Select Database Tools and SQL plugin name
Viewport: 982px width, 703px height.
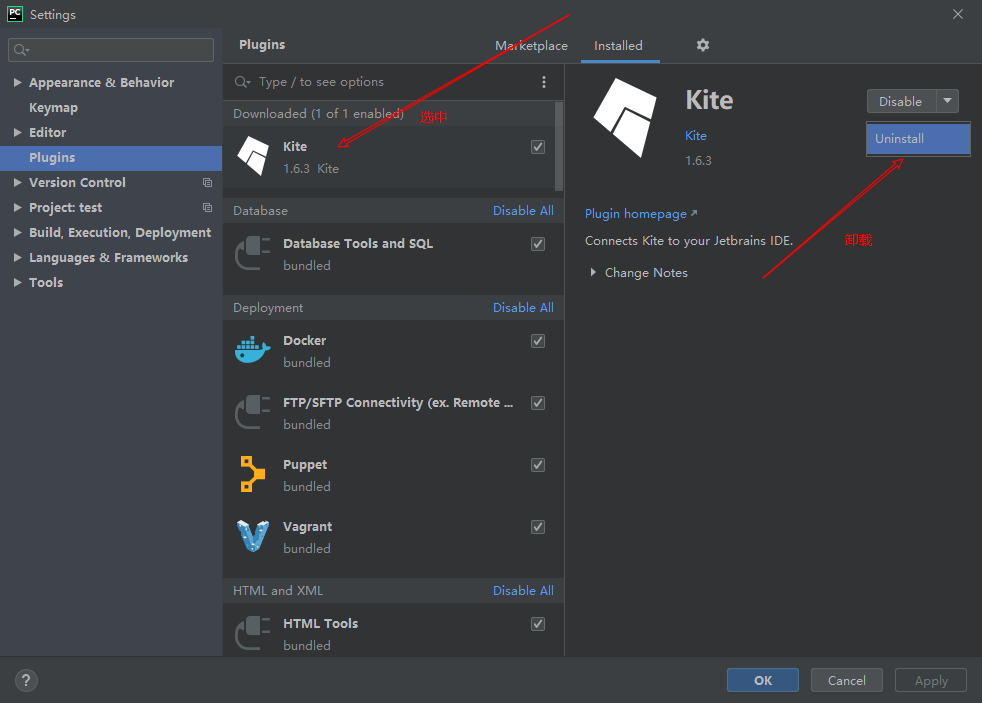click(x=358, y=244)
